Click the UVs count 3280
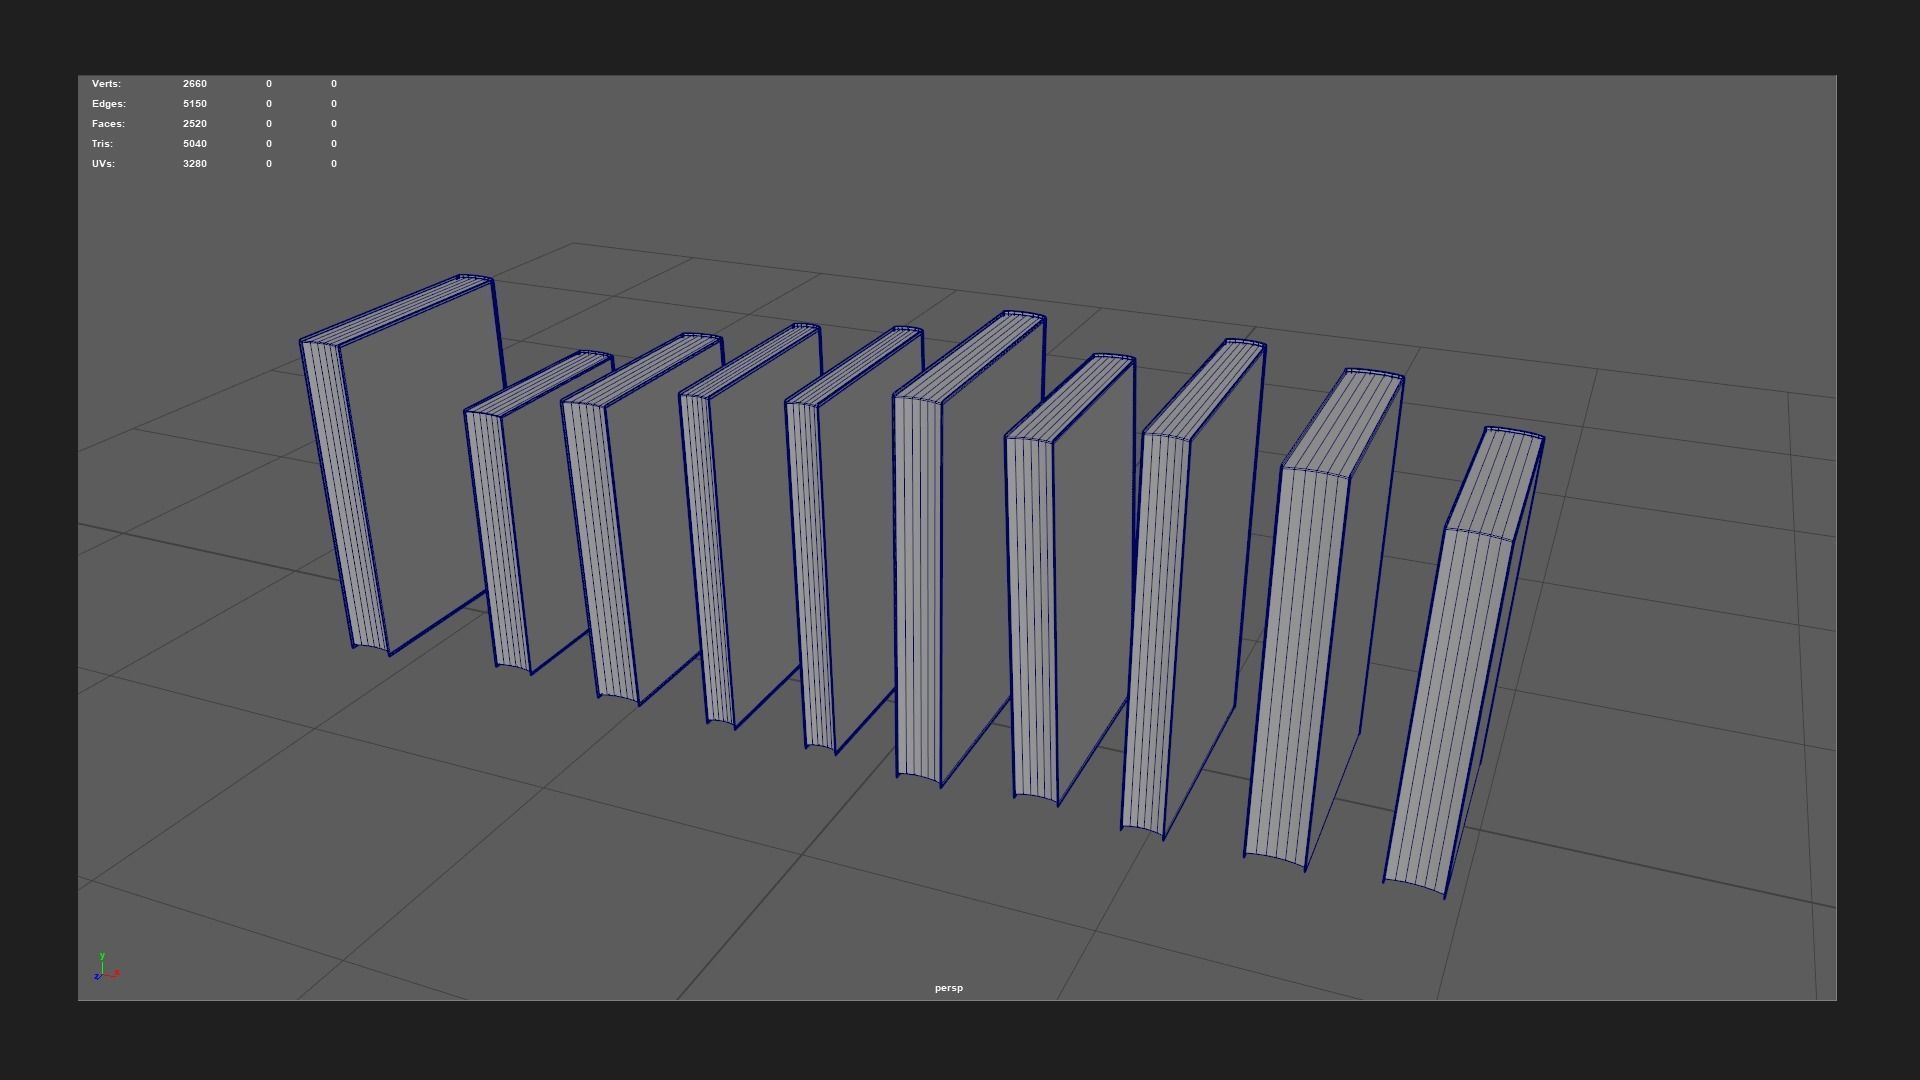The height and width of the screenshot is (1080, 1920). tap(195, 164)
